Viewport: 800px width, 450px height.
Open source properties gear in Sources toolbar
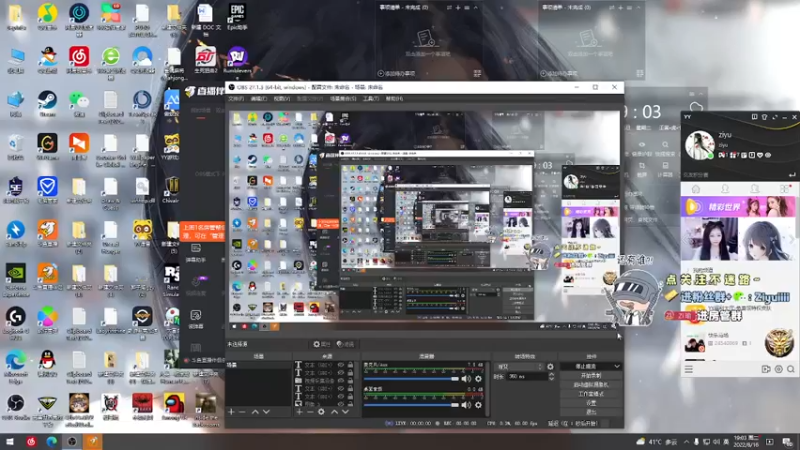pos(321,412)
